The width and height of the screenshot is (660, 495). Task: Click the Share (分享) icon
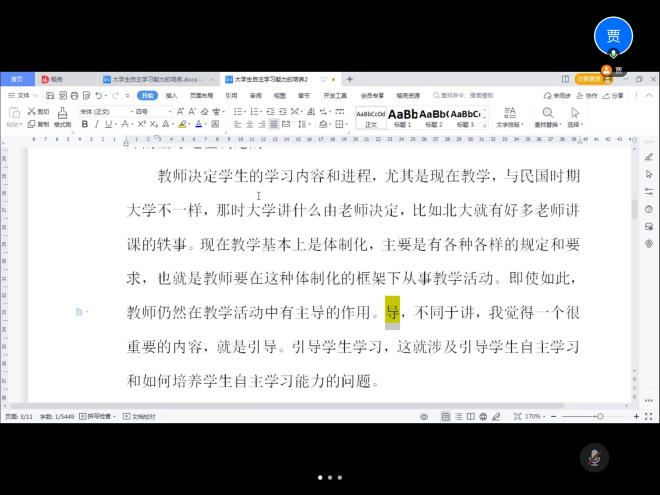[613, 96]
